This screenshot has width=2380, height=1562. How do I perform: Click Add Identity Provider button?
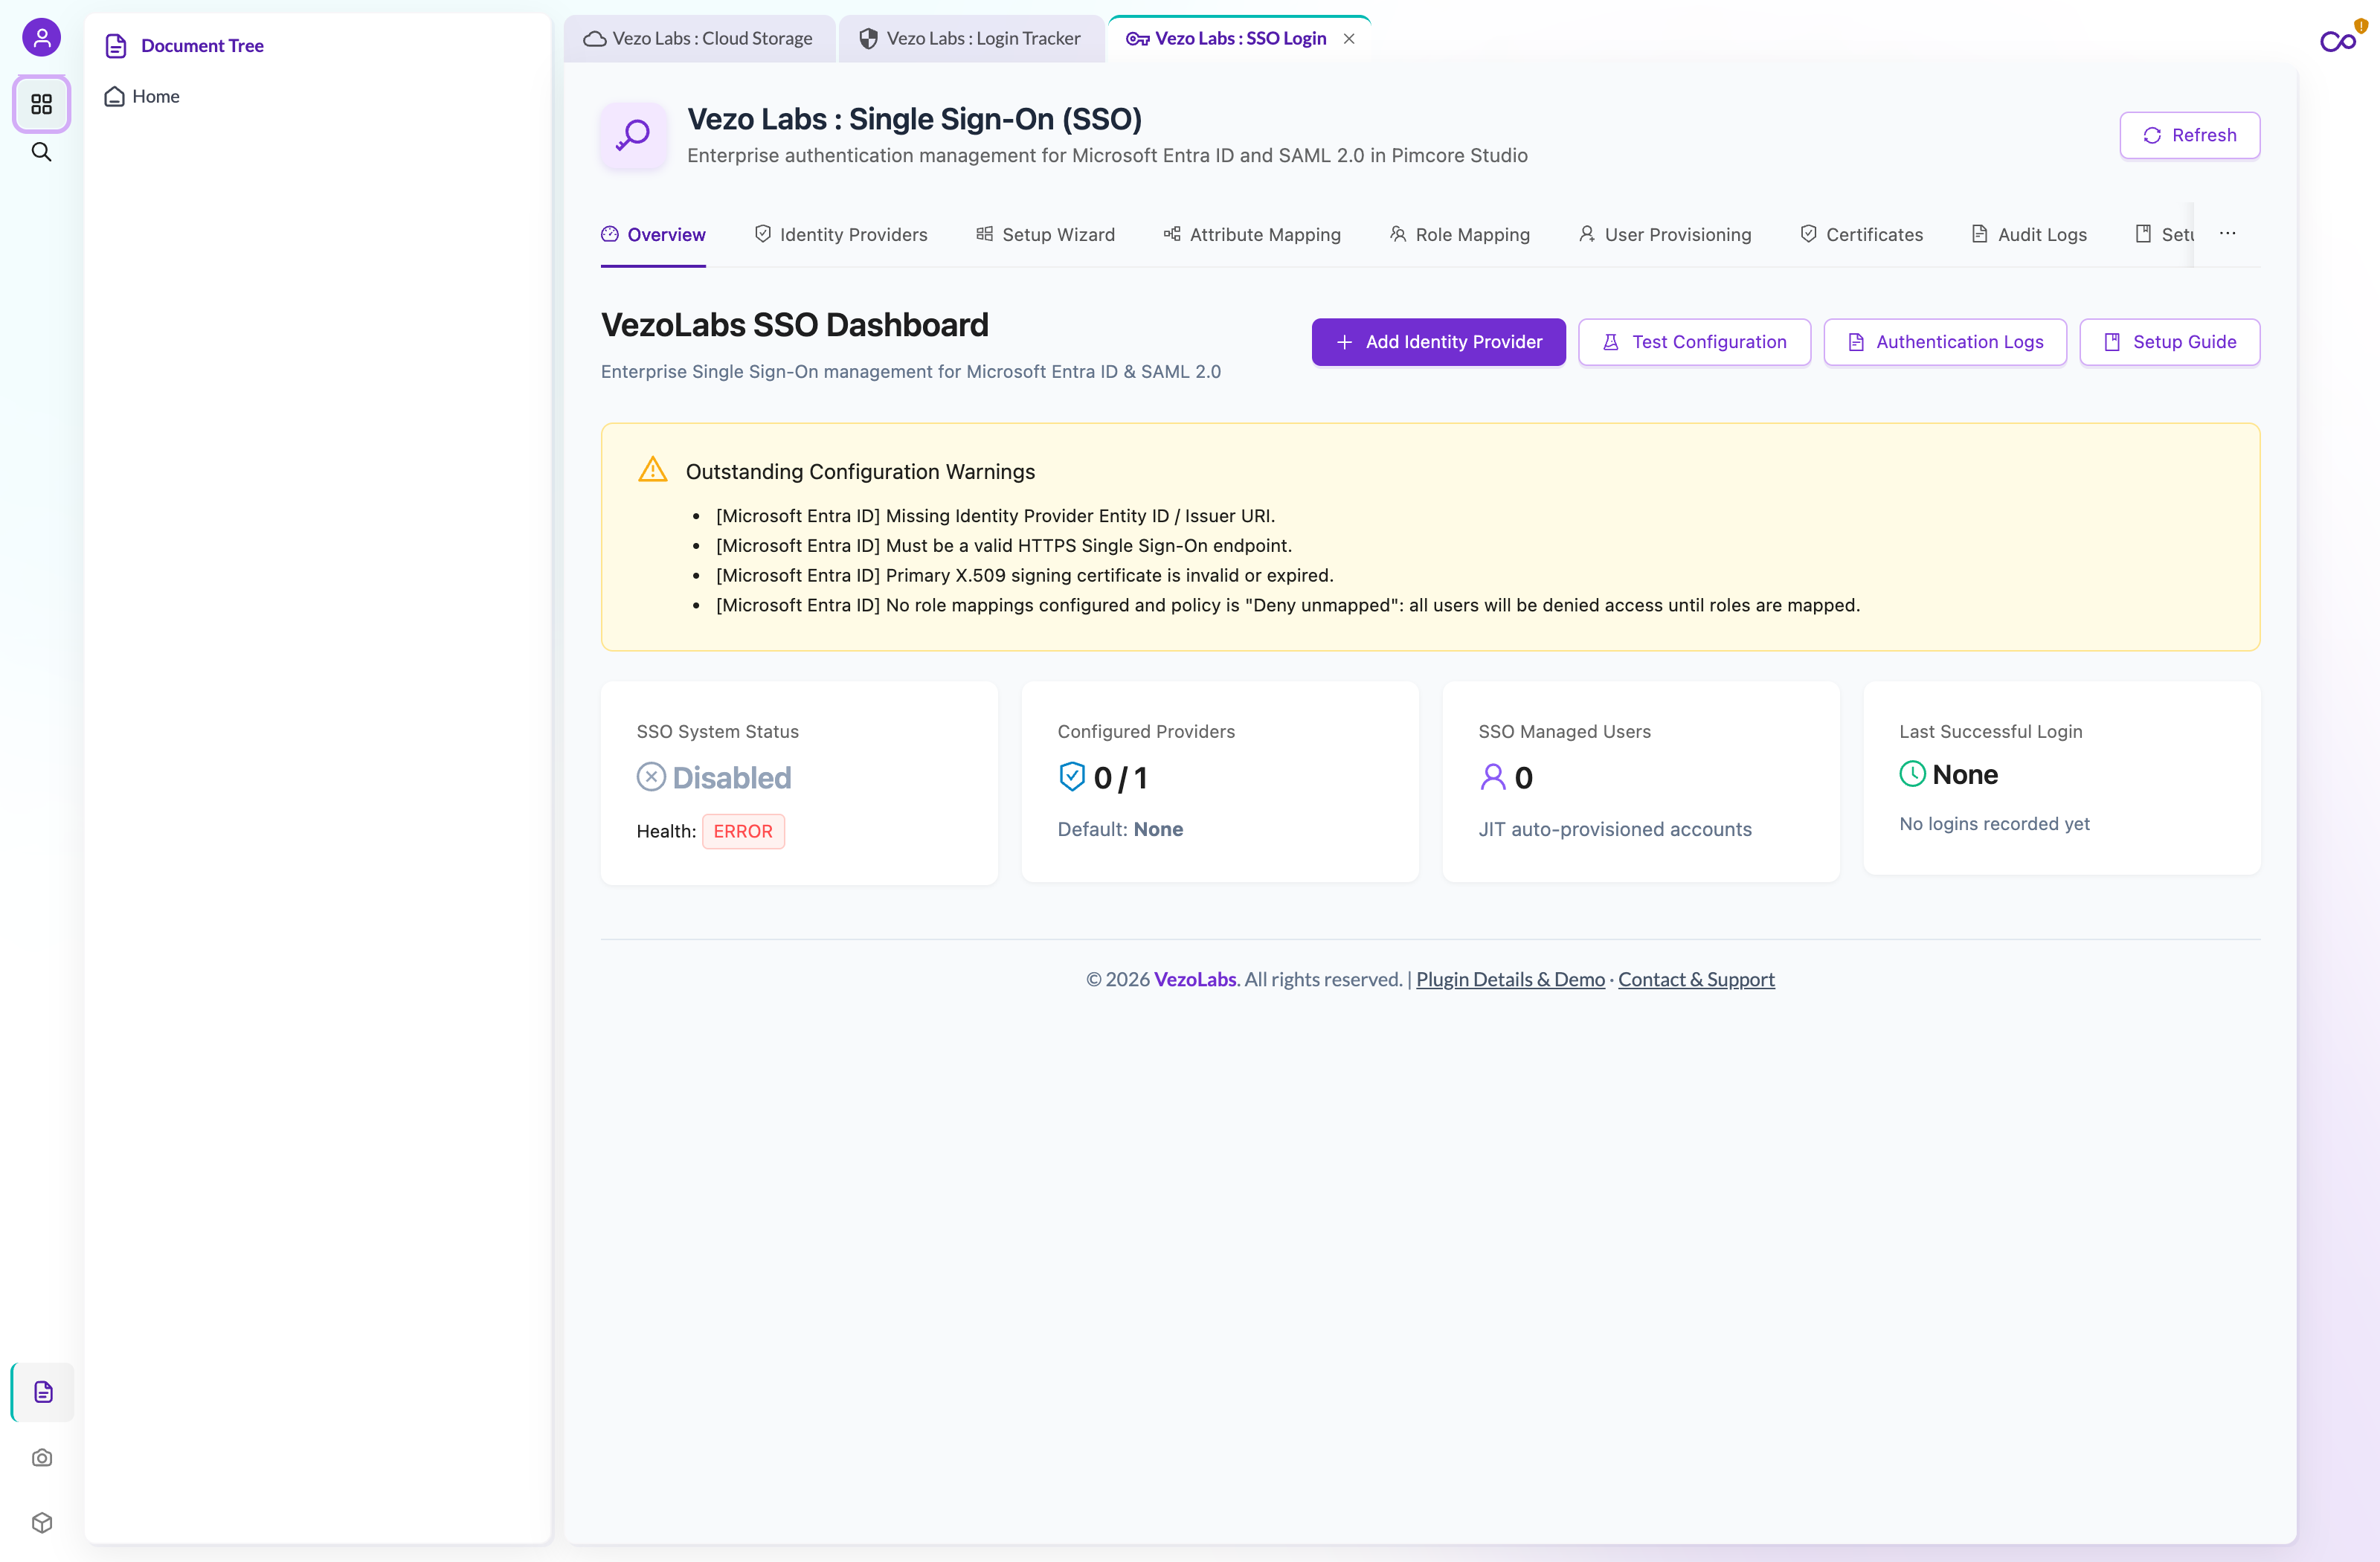pyautogui.click(x=1438, y=342)
